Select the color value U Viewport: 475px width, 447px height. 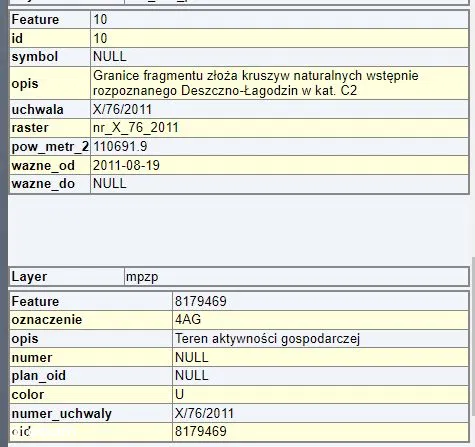pos(320,395)
